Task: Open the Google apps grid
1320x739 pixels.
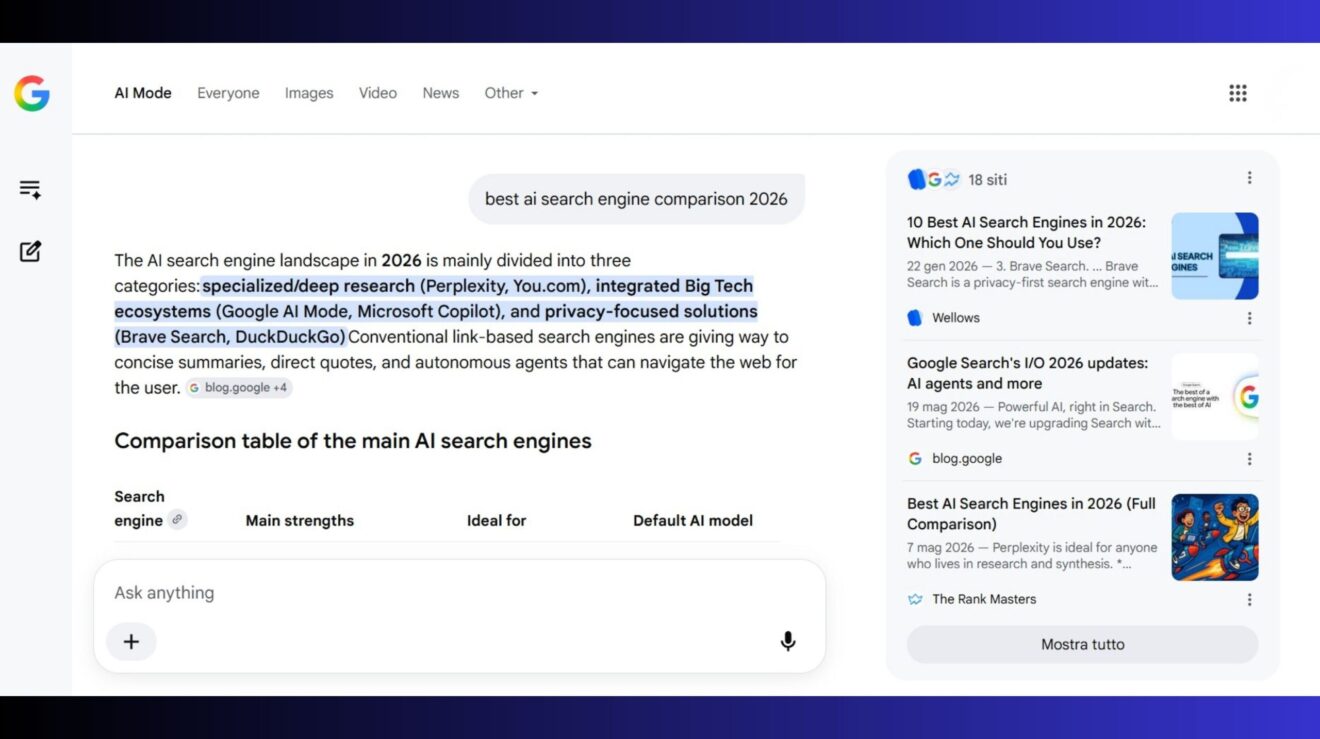Action: tap(1238, 93)
